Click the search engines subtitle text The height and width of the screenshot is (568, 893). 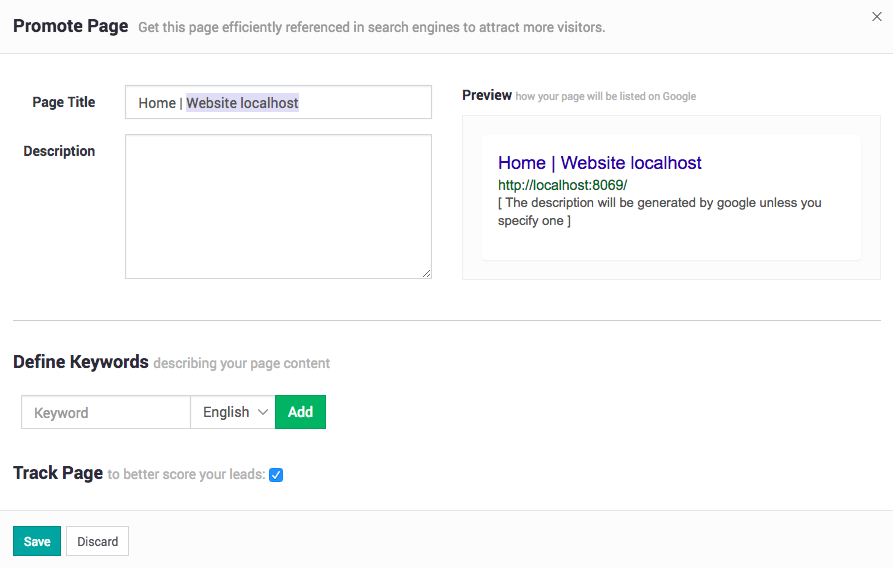371,27
